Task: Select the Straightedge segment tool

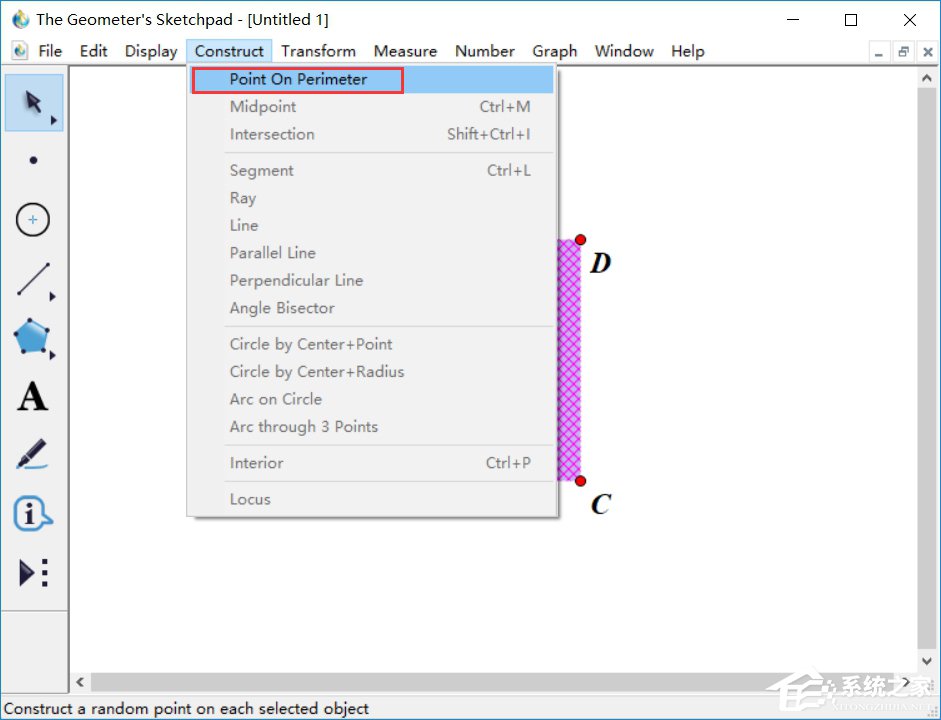Action: (34, 279)
